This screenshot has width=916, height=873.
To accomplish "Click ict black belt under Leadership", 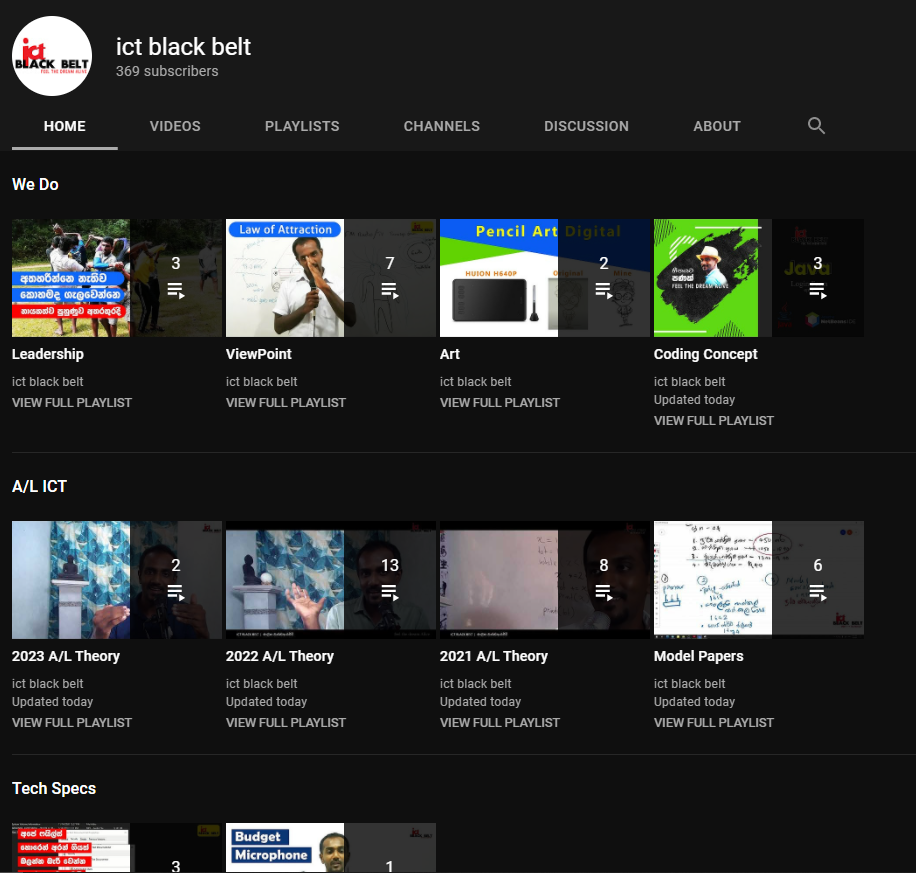I will (x=48, y=382).
